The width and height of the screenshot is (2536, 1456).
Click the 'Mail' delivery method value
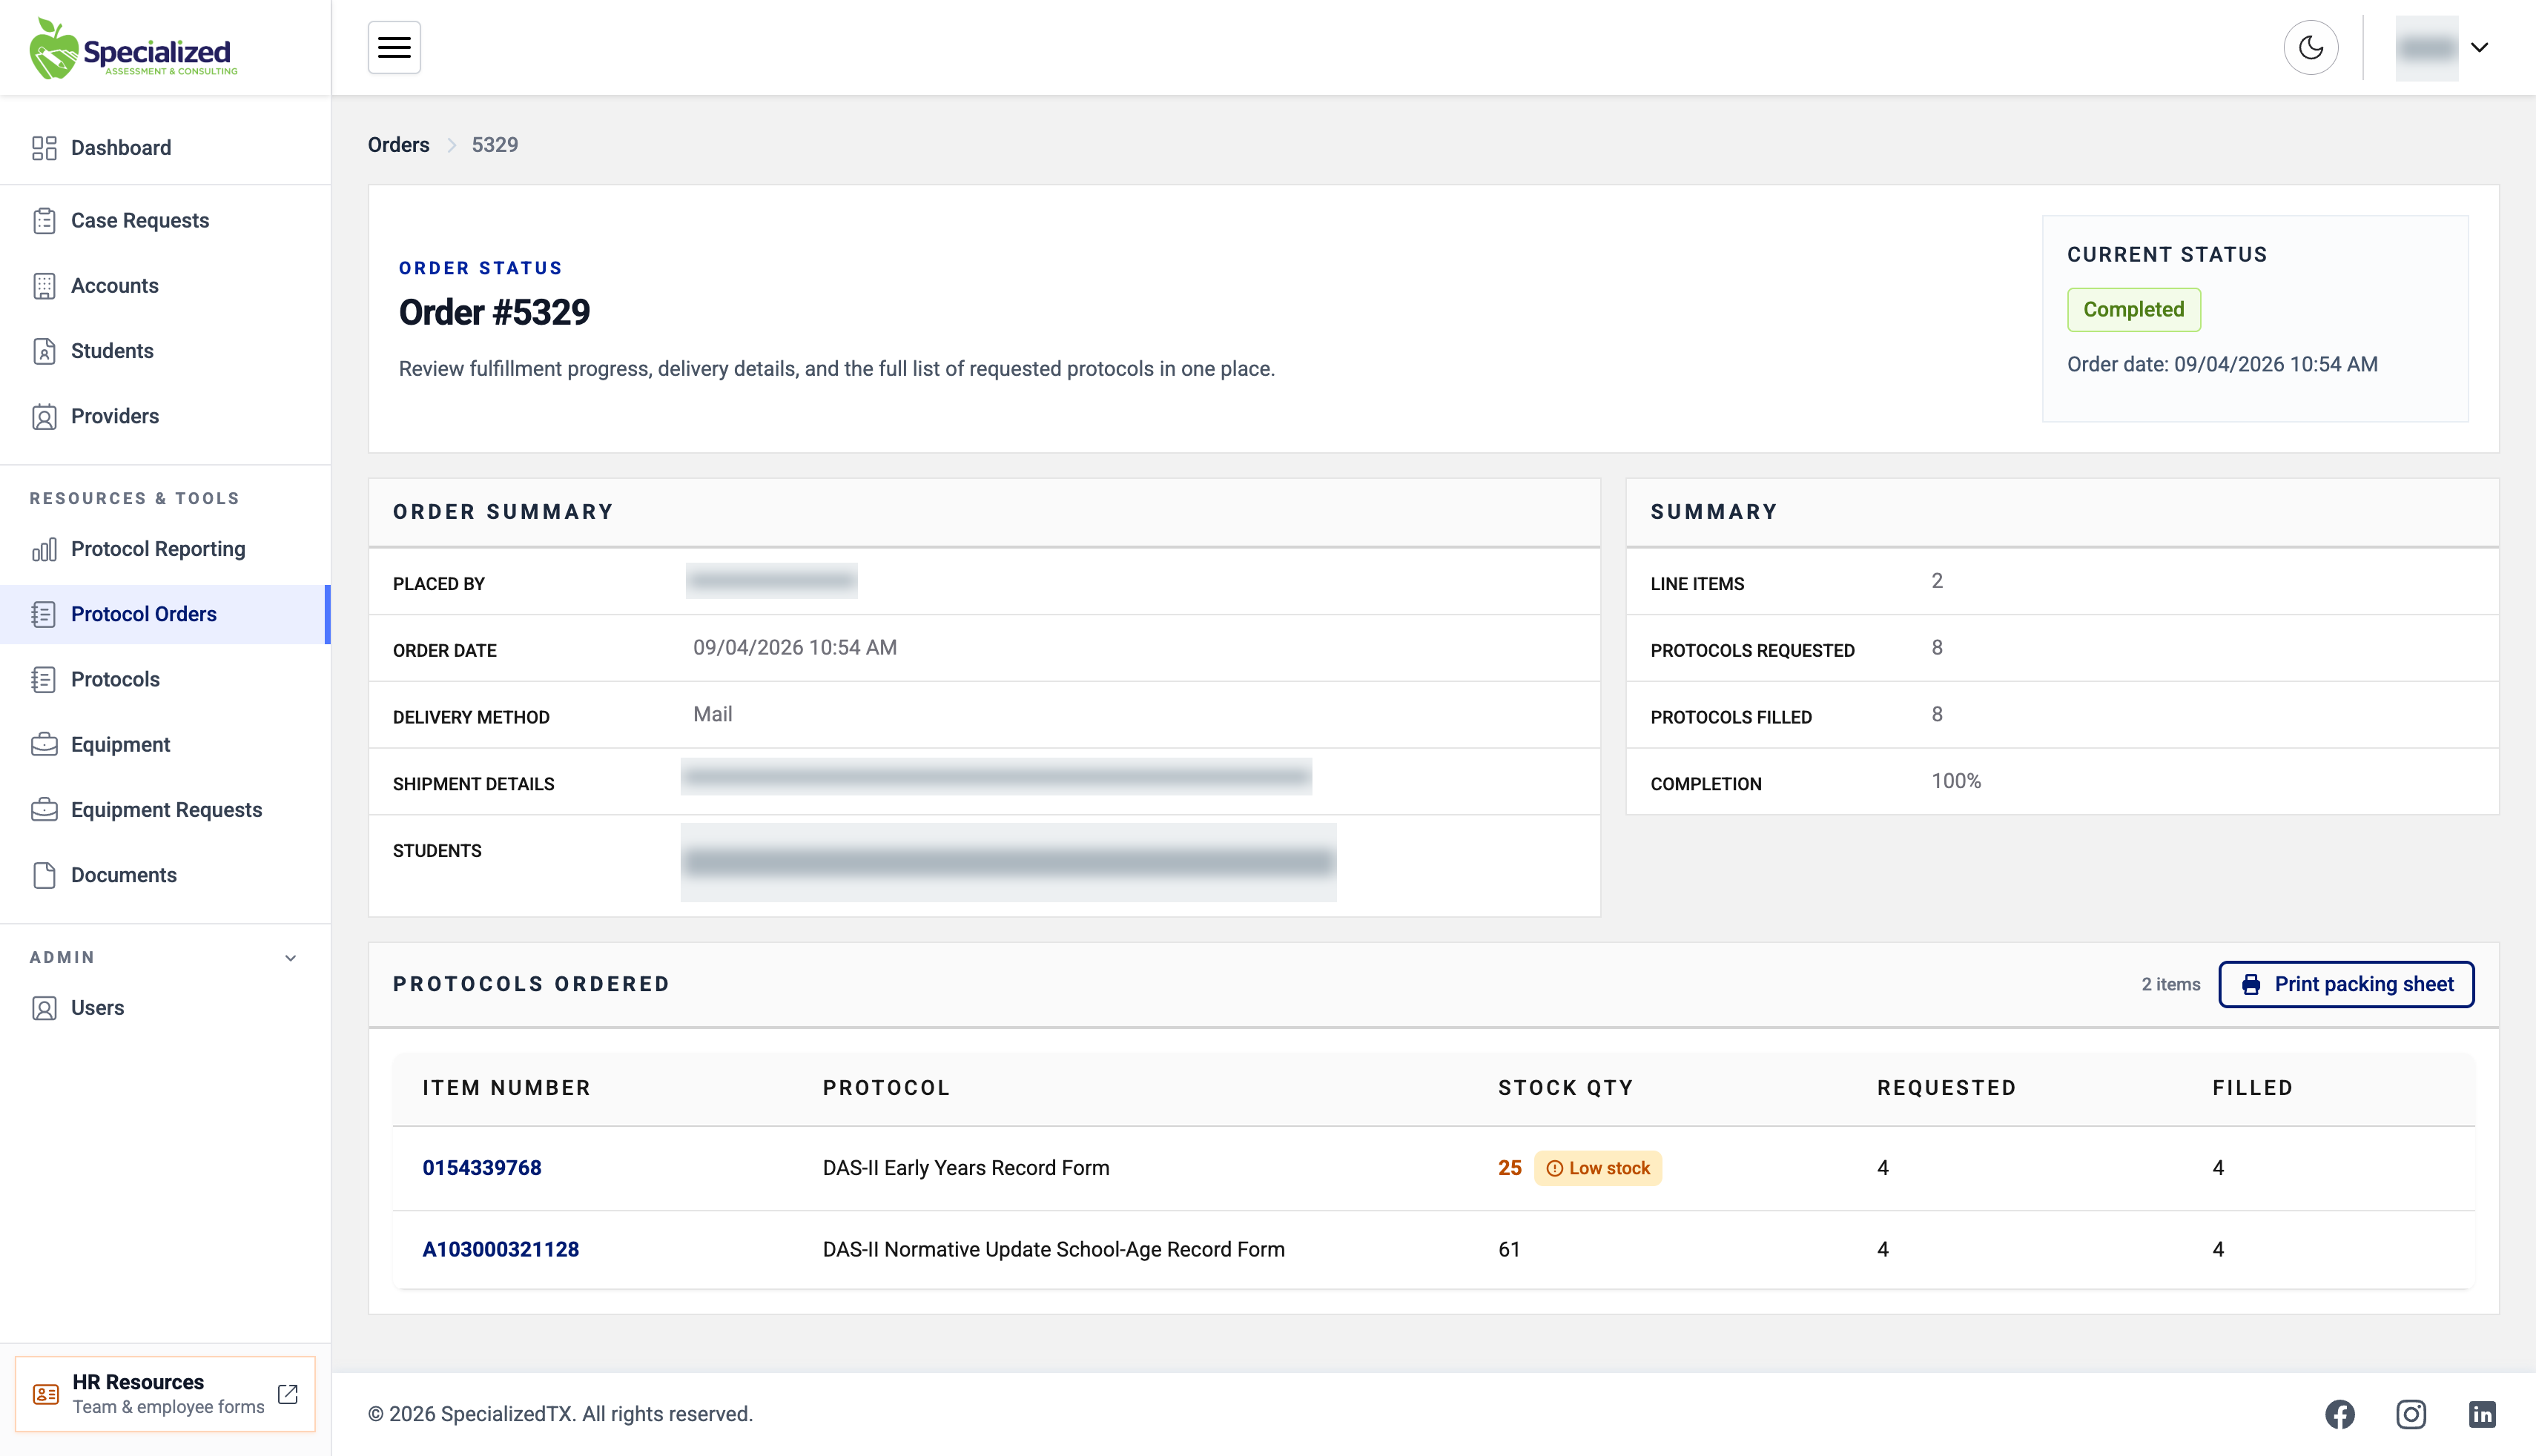coord(713,714)
